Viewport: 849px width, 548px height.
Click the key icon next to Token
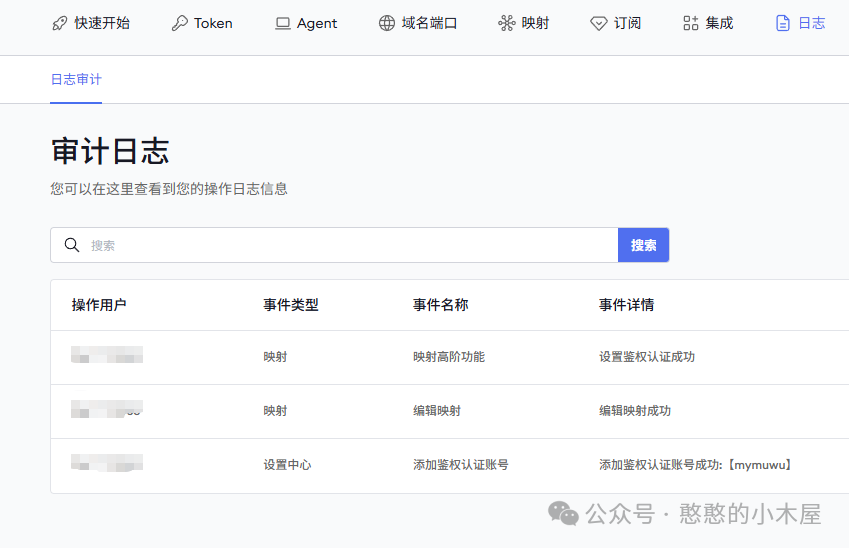coord(179,23)
